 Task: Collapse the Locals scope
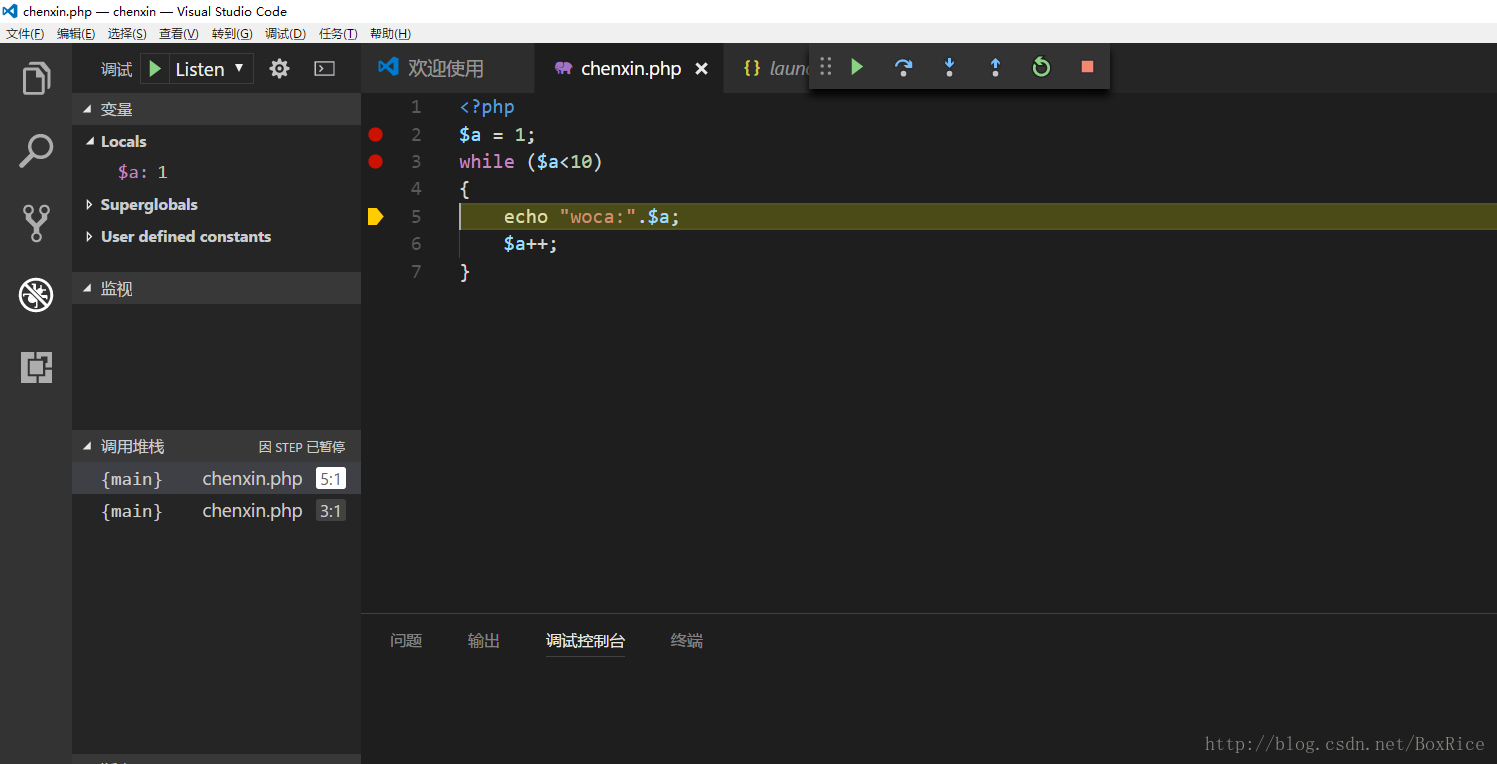tap(91, 142)
